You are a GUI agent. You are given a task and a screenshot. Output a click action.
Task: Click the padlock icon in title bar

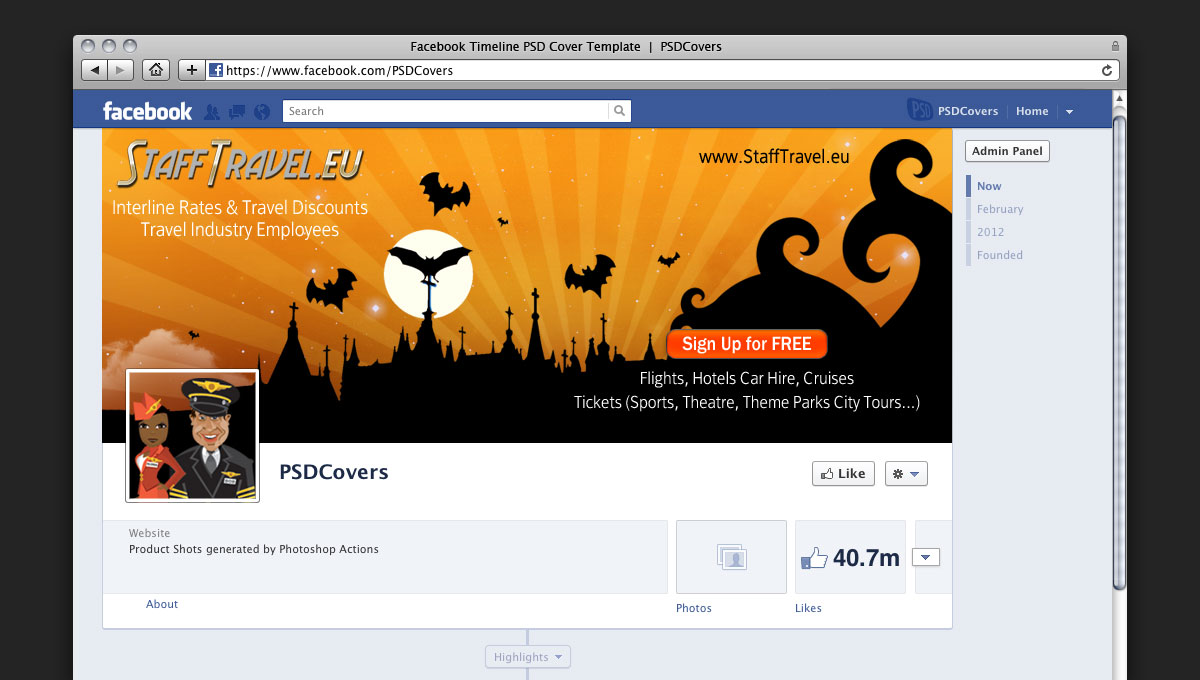point(1115,46)
